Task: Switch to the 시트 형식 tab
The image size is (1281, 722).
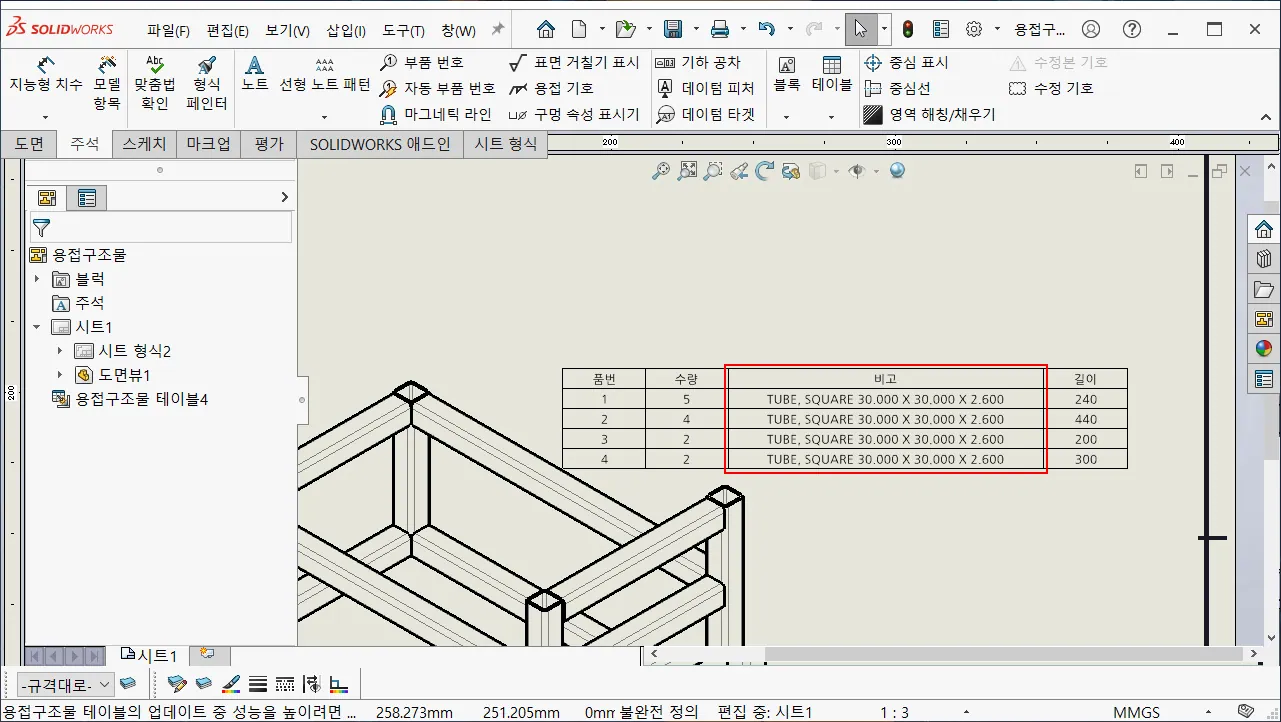Action: point(506,144)
